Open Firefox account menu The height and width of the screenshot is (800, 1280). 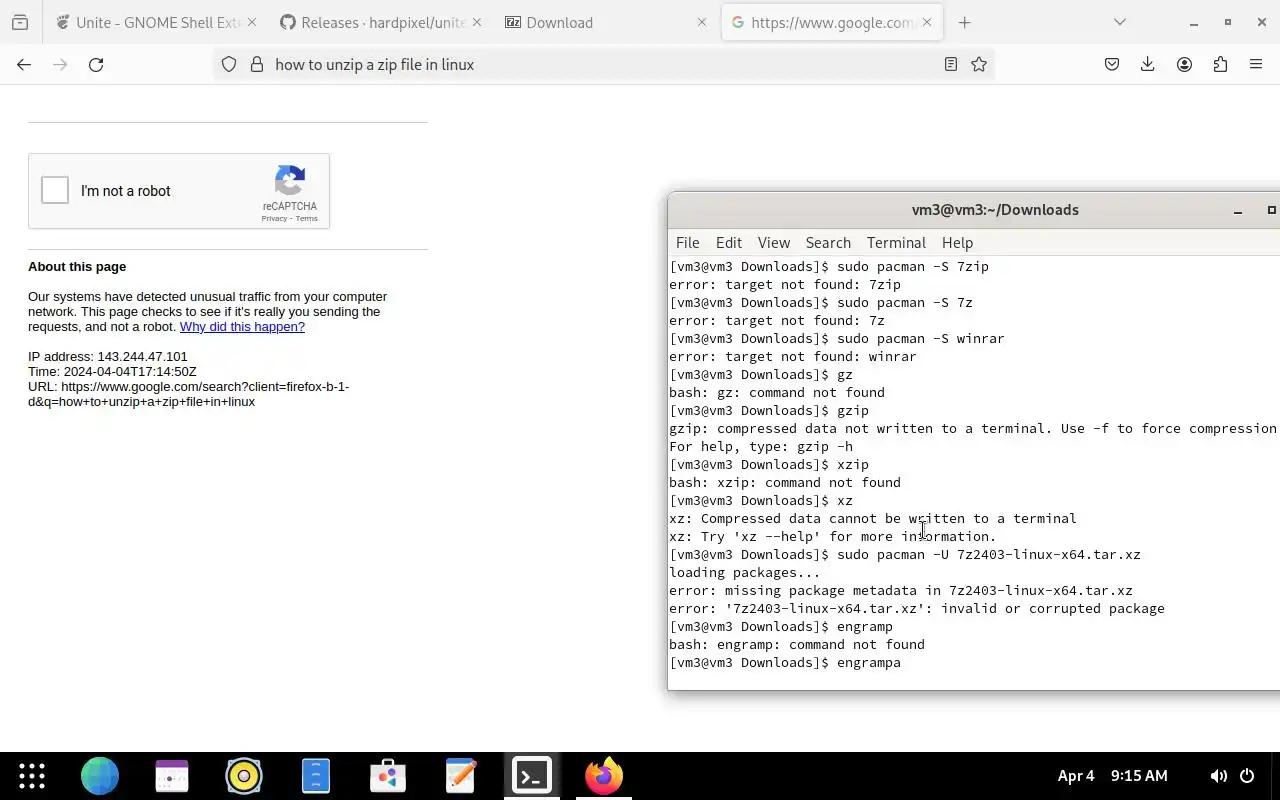[x=1184, y=64]
